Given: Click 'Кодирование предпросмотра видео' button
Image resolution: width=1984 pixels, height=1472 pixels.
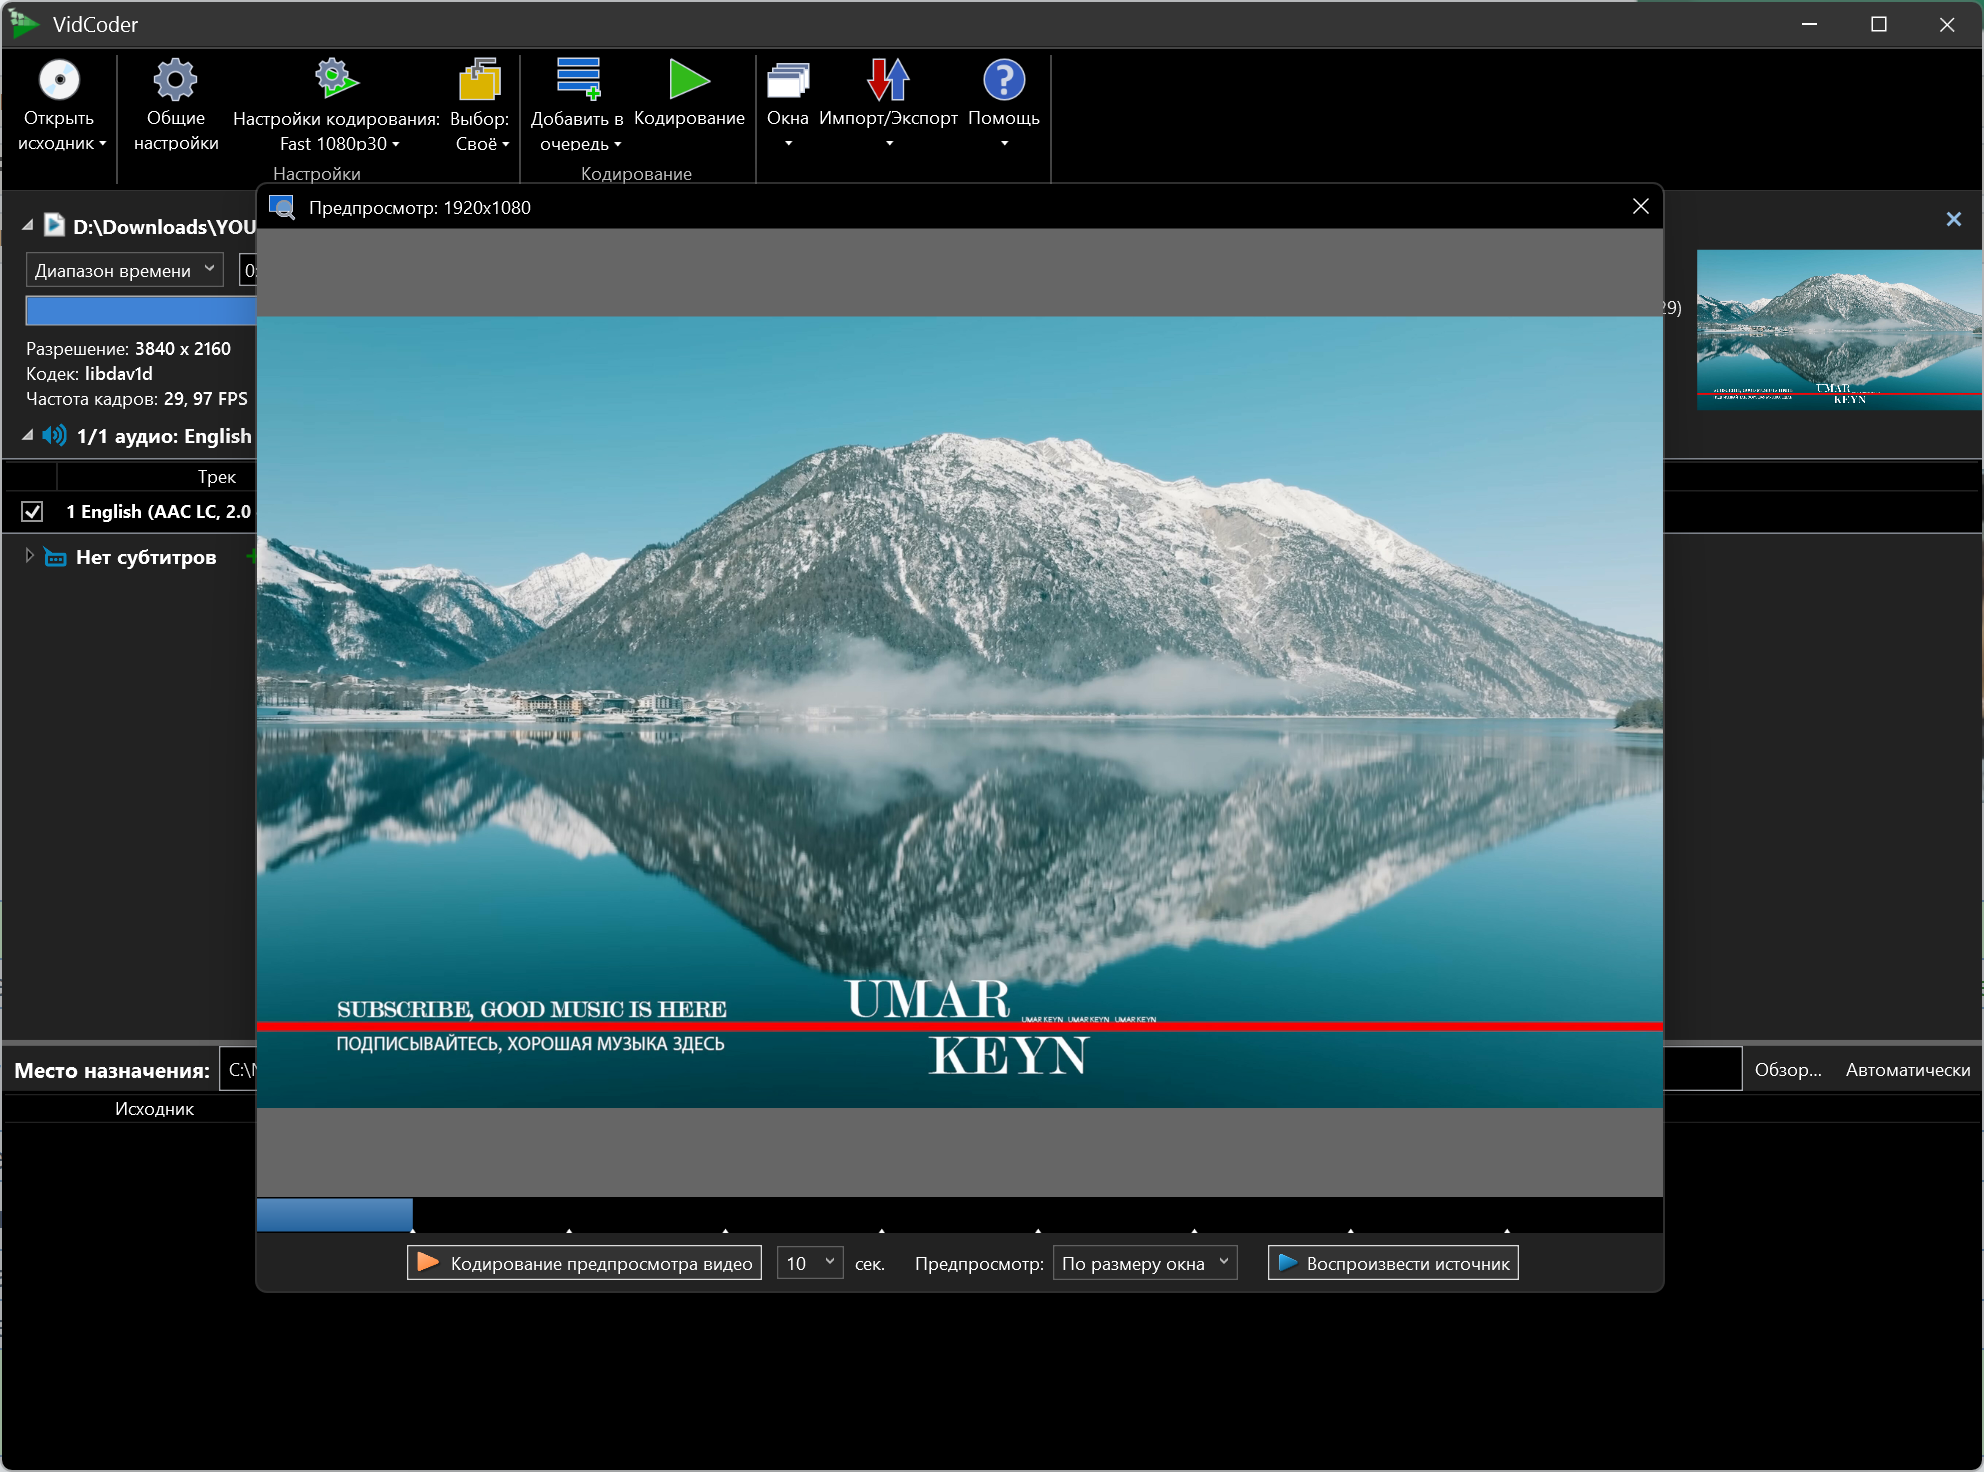Looking at the screenshot, I should pos(585,1263).
